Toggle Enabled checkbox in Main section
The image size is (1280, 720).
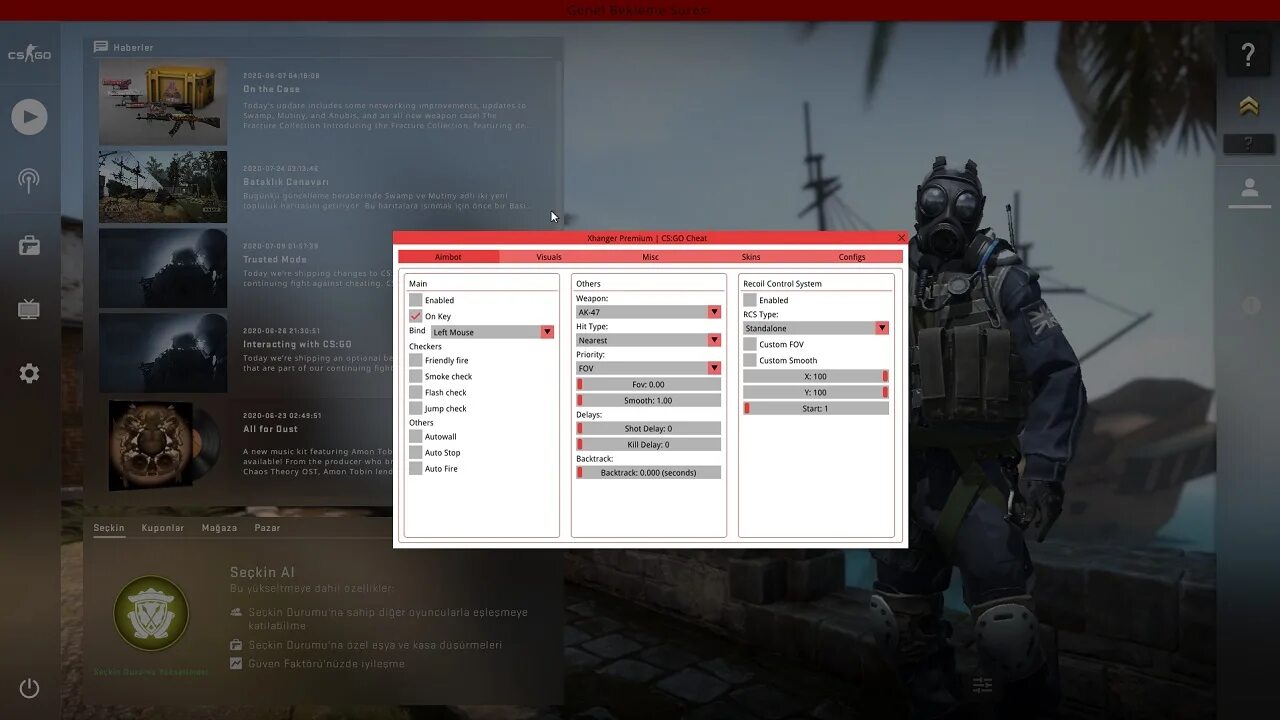tap(416, 300)
